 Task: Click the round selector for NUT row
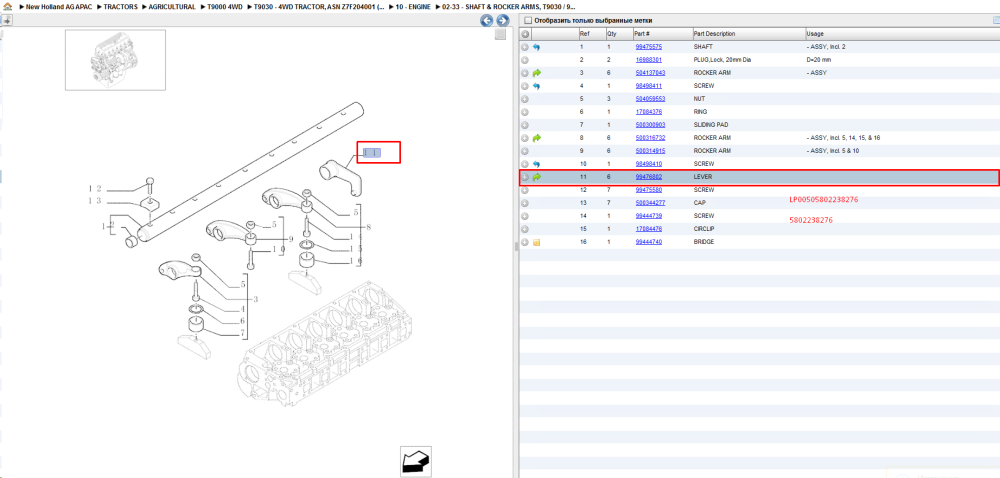pyautogui.click(x=525, y=99)
